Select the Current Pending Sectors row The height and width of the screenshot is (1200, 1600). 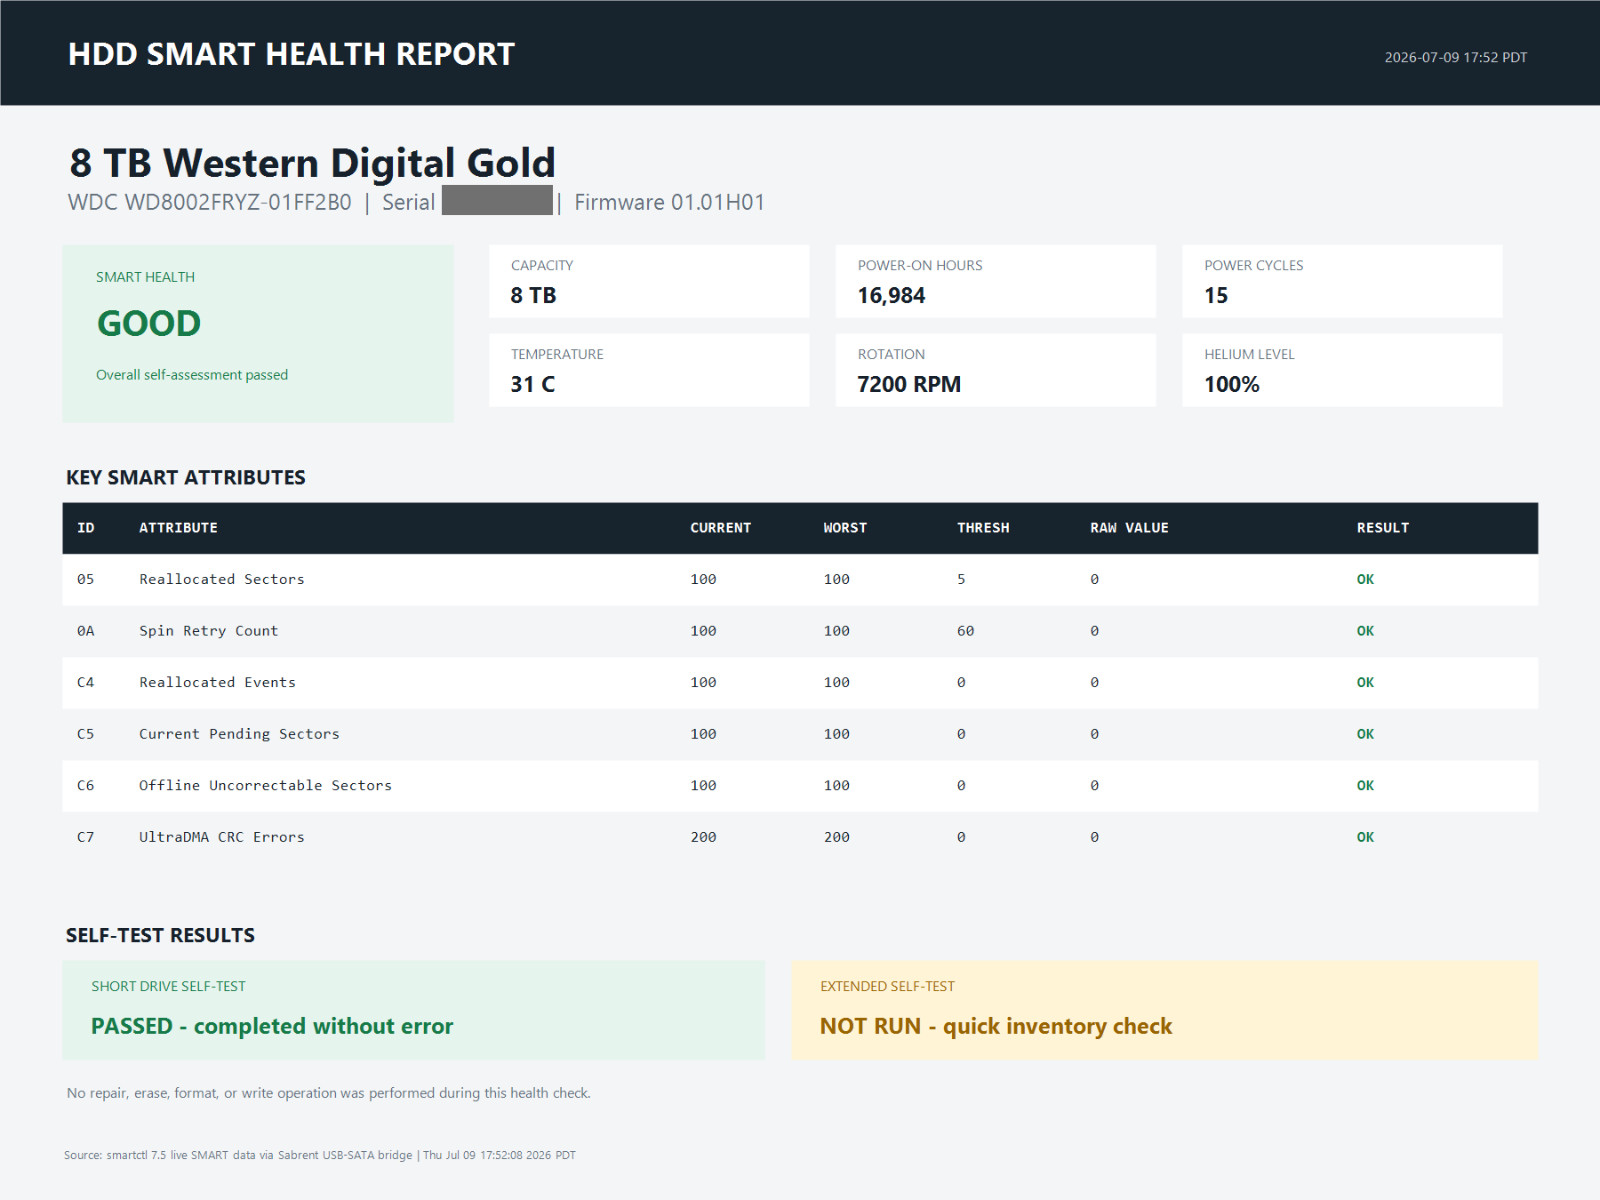point(800,734)
